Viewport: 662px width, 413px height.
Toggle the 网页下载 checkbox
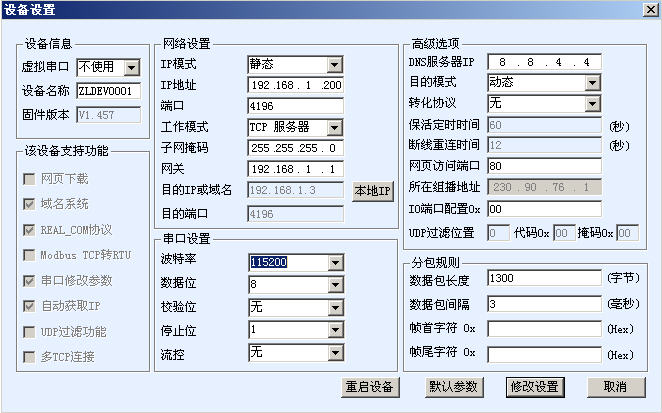pyautogui.click(x=28, y=179)
